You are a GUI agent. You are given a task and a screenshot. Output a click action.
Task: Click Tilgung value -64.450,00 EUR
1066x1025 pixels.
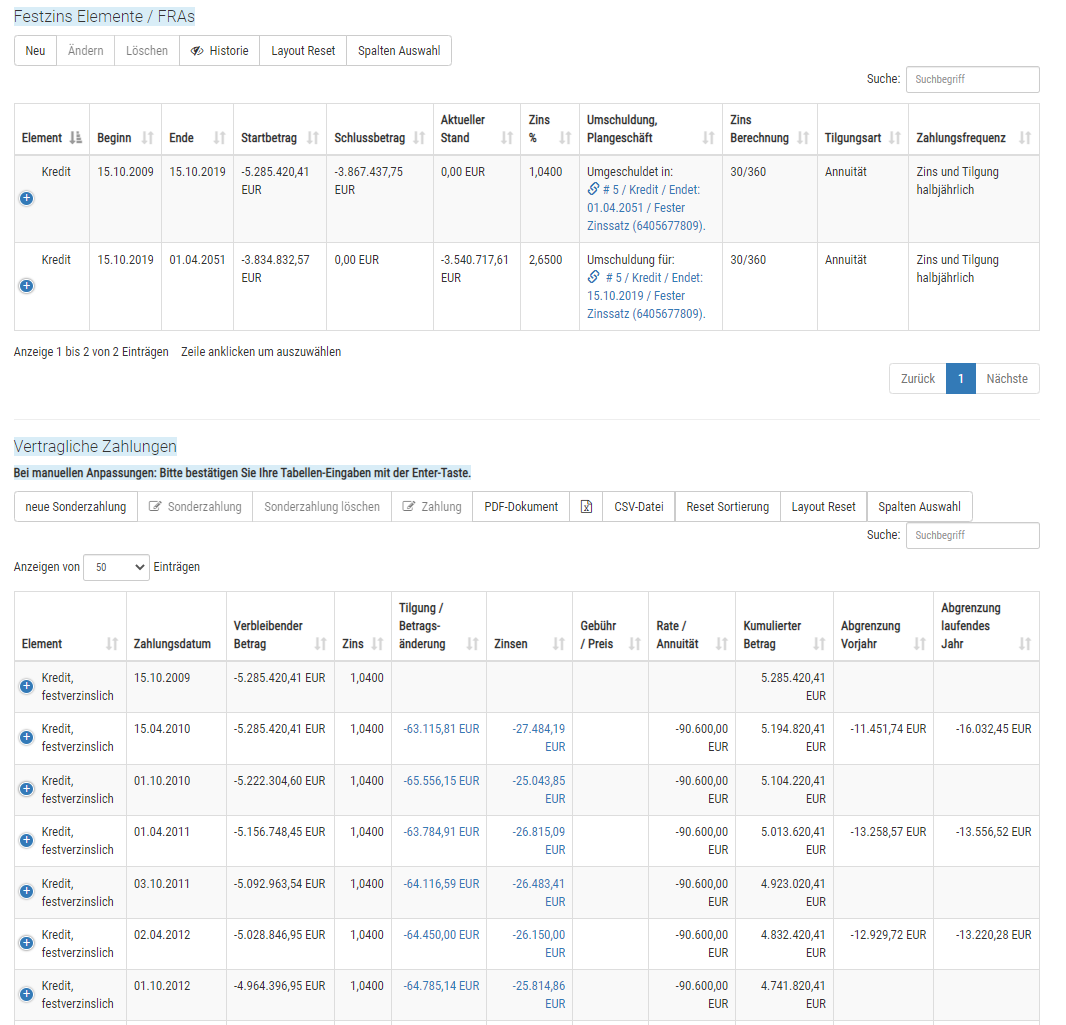pyautogui.click(x=441, y=935)
